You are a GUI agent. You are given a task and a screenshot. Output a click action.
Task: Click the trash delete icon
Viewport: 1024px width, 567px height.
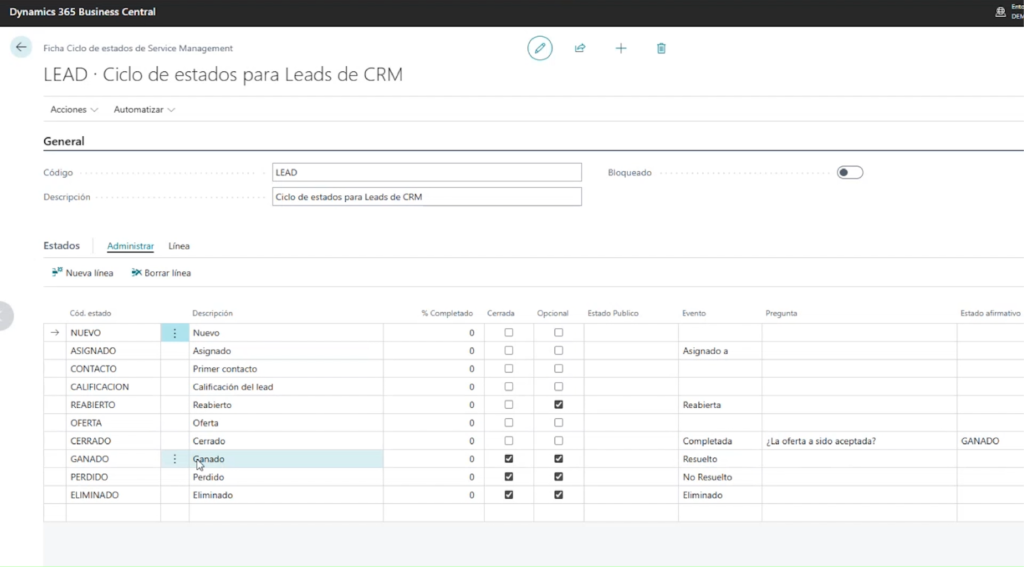click(661, 48)
